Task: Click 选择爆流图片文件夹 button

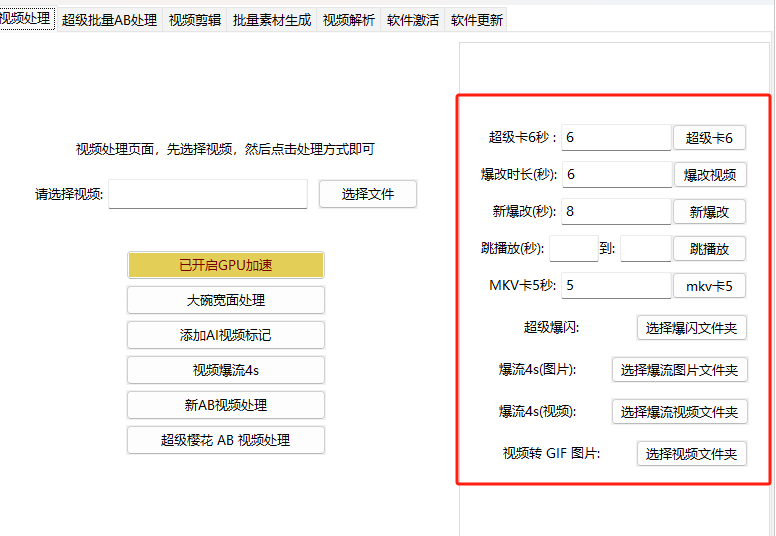Action: pyautogui.click(x=679, y=370)
